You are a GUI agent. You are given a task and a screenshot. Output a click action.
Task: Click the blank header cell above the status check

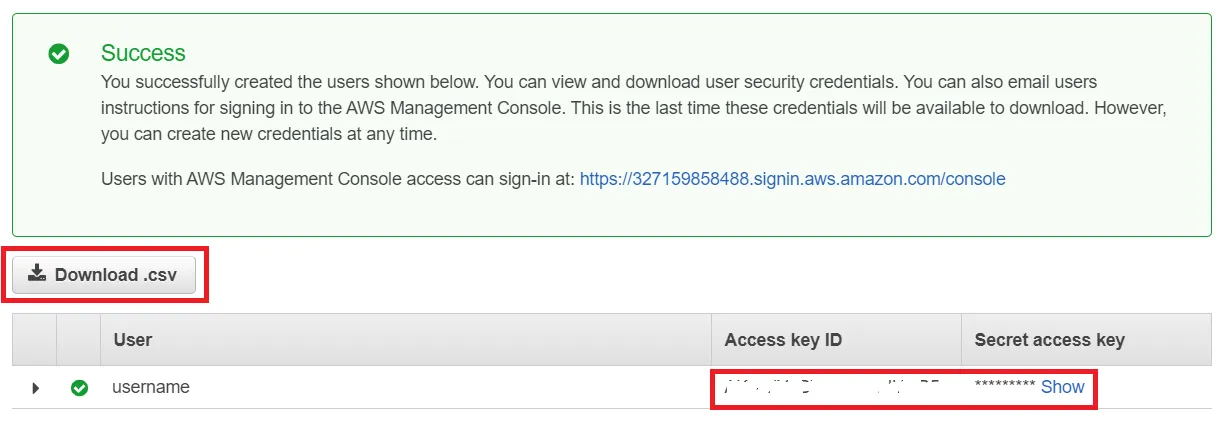79,340
